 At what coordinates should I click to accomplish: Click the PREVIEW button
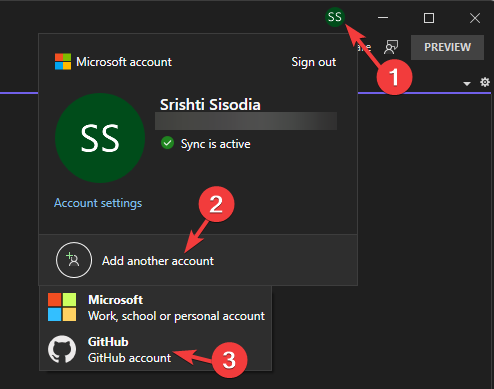point(447,47)
